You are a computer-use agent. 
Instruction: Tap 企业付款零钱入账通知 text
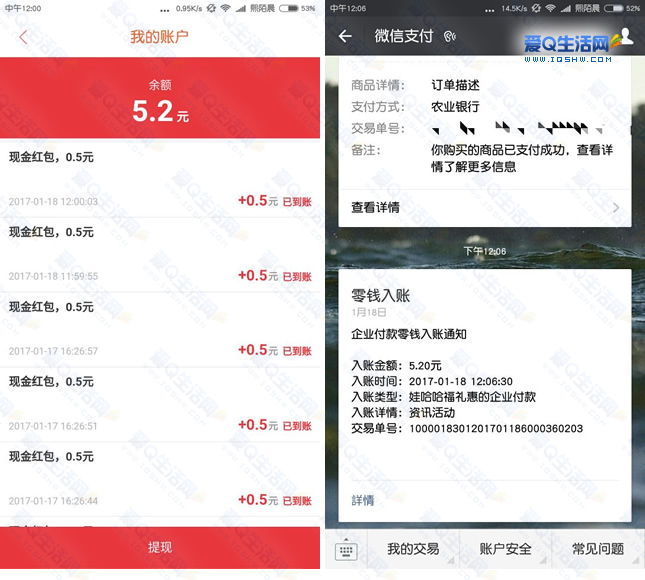pos(409,334)
